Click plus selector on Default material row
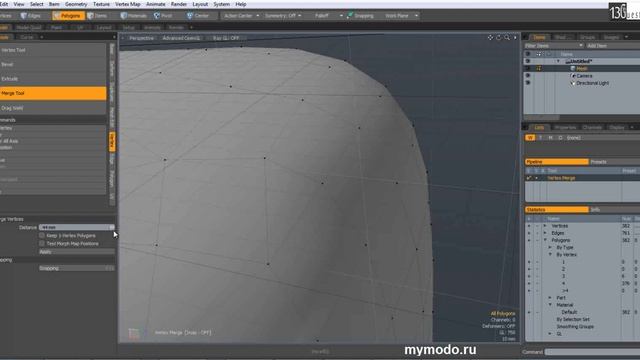This screenshot has height=360, width=640. click(529, 312)
